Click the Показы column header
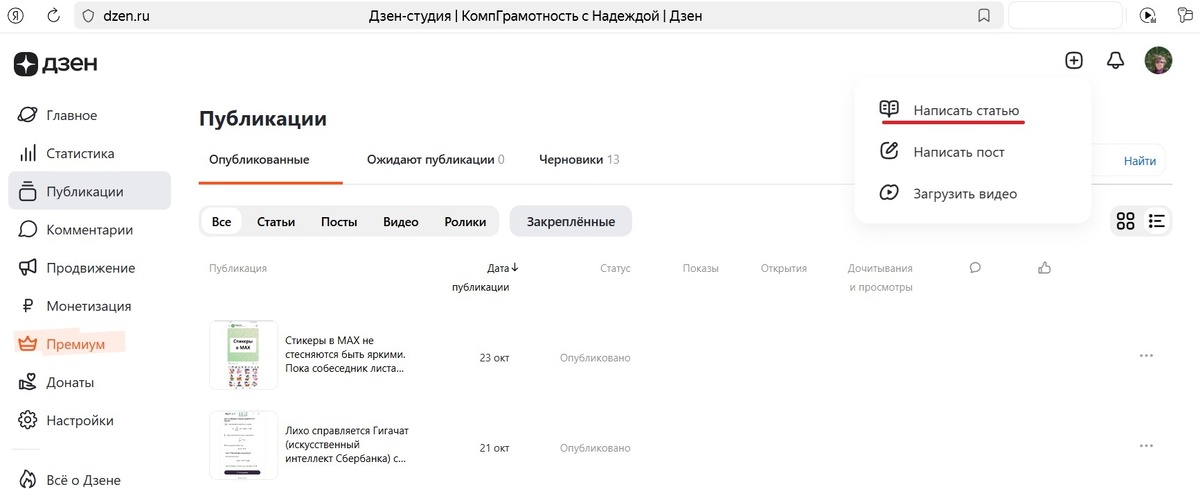Viewport: 1200px width, 496px height. [x=701, y=268]
